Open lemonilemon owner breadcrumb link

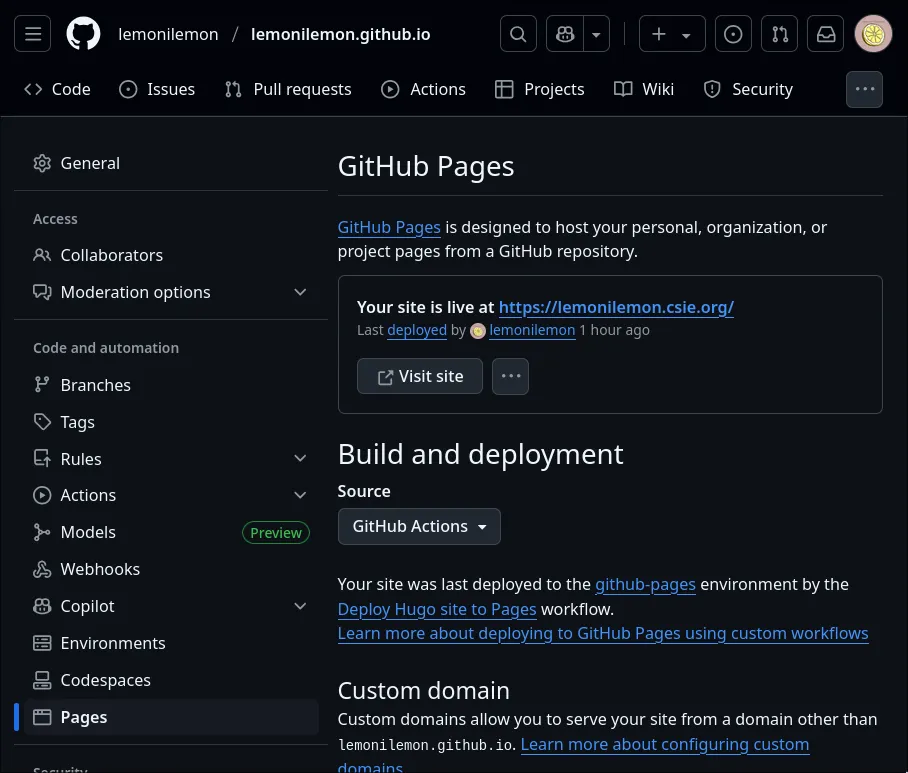[169, 34]
